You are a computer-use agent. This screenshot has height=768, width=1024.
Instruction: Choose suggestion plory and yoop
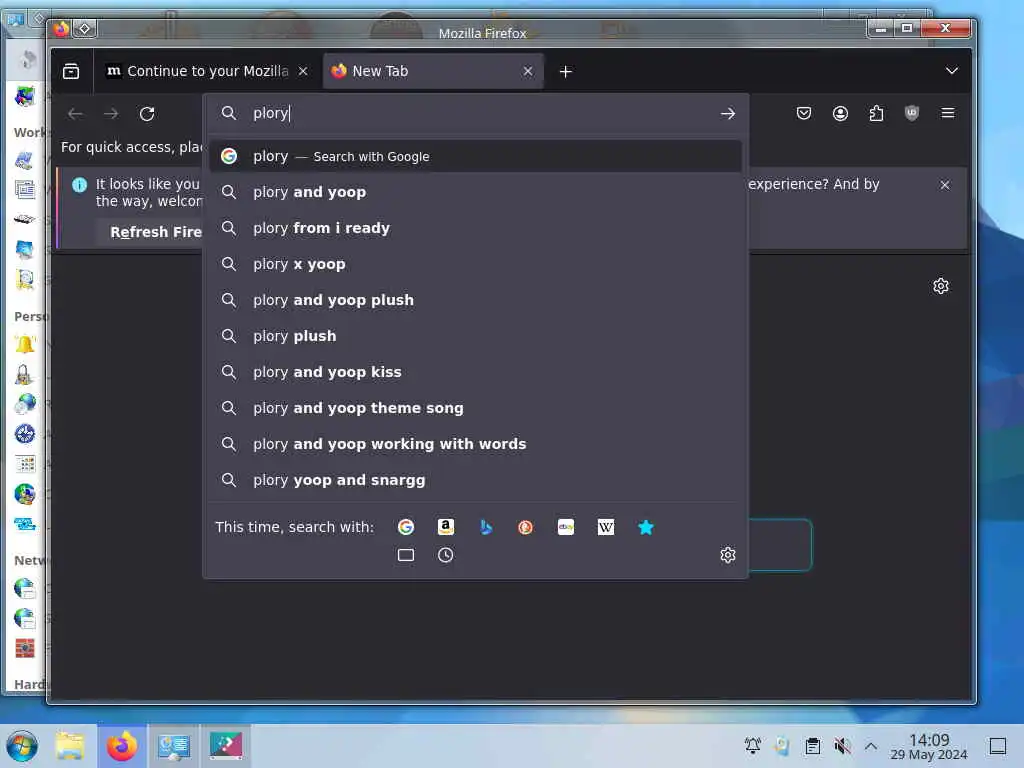tap(475, 192)
